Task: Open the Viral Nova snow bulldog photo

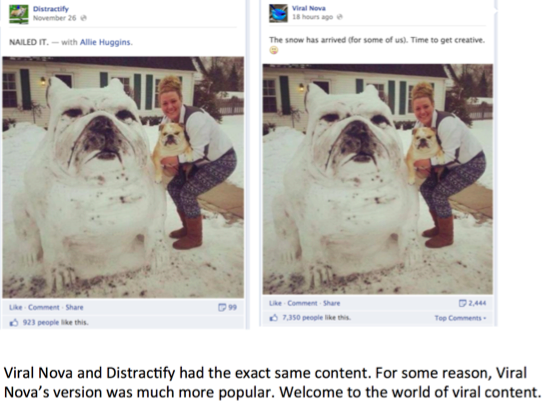Action: [378, 179]
